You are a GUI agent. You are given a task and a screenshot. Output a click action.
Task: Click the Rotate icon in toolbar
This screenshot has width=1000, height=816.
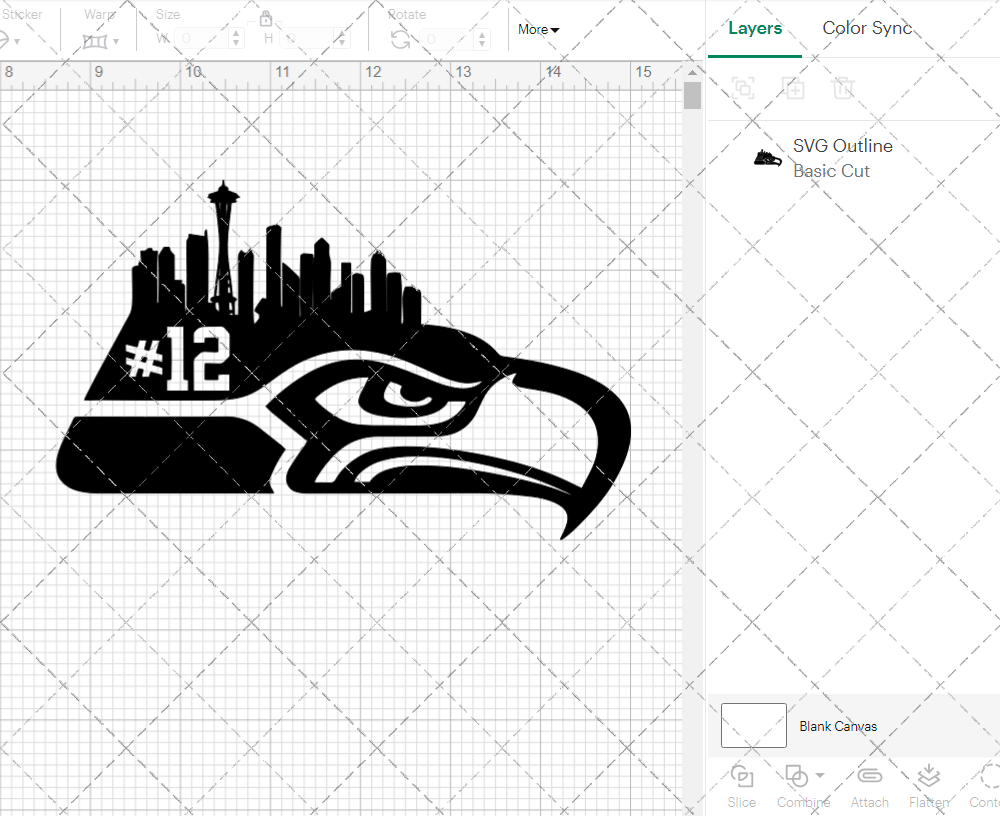coord(400,39)
